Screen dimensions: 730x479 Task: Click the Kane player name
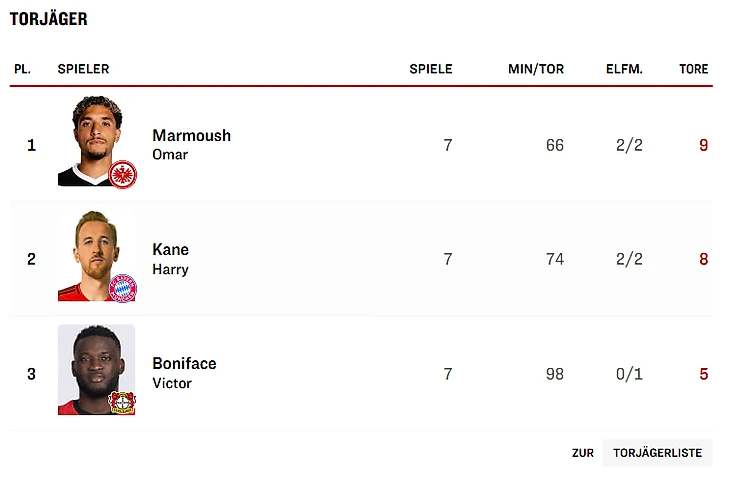point(170,249)
